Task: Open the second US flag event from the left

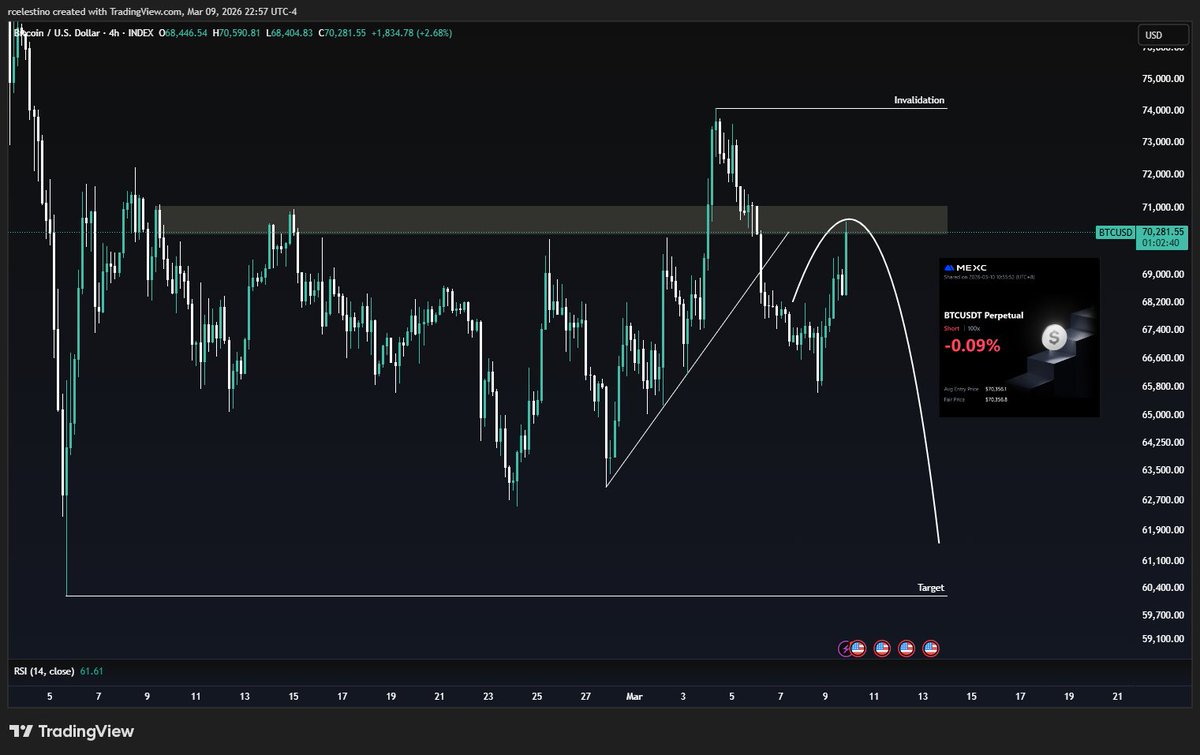Action: point(882,648)
